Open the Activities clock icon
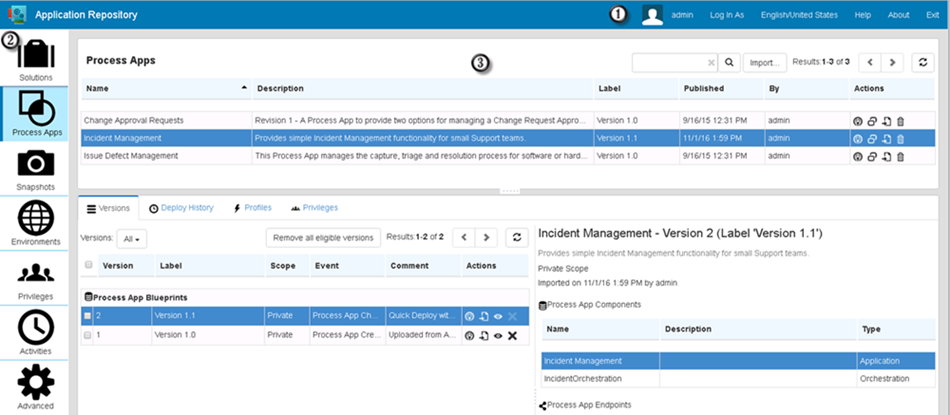Image resolution: width=950 pixels, height=415 pixels. pyautogui.click(x=35, y=333)
